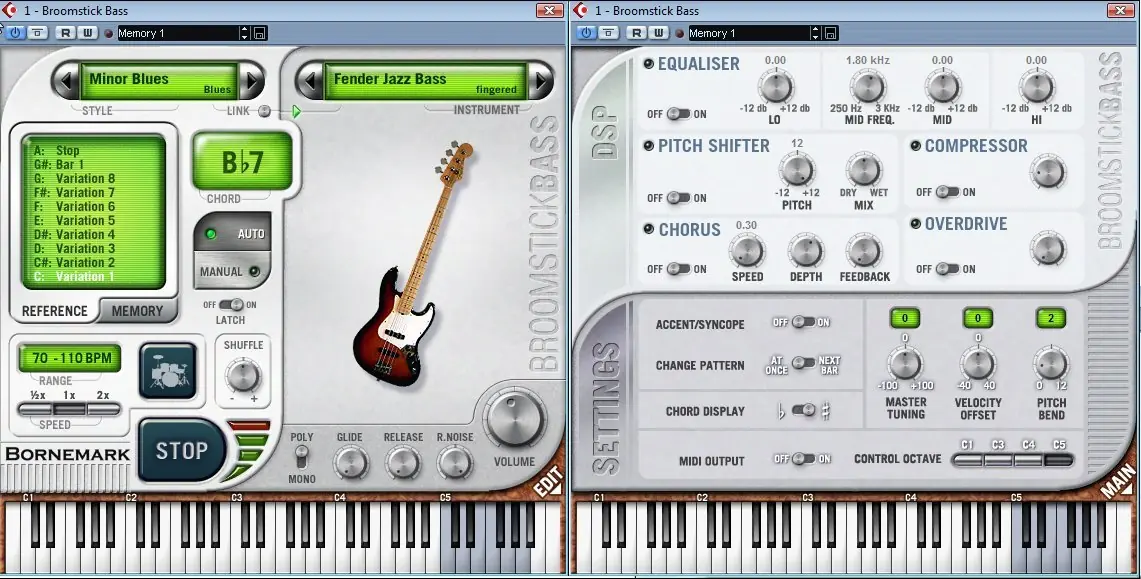Click the Fender Jazz Bass guitar image

412,263
